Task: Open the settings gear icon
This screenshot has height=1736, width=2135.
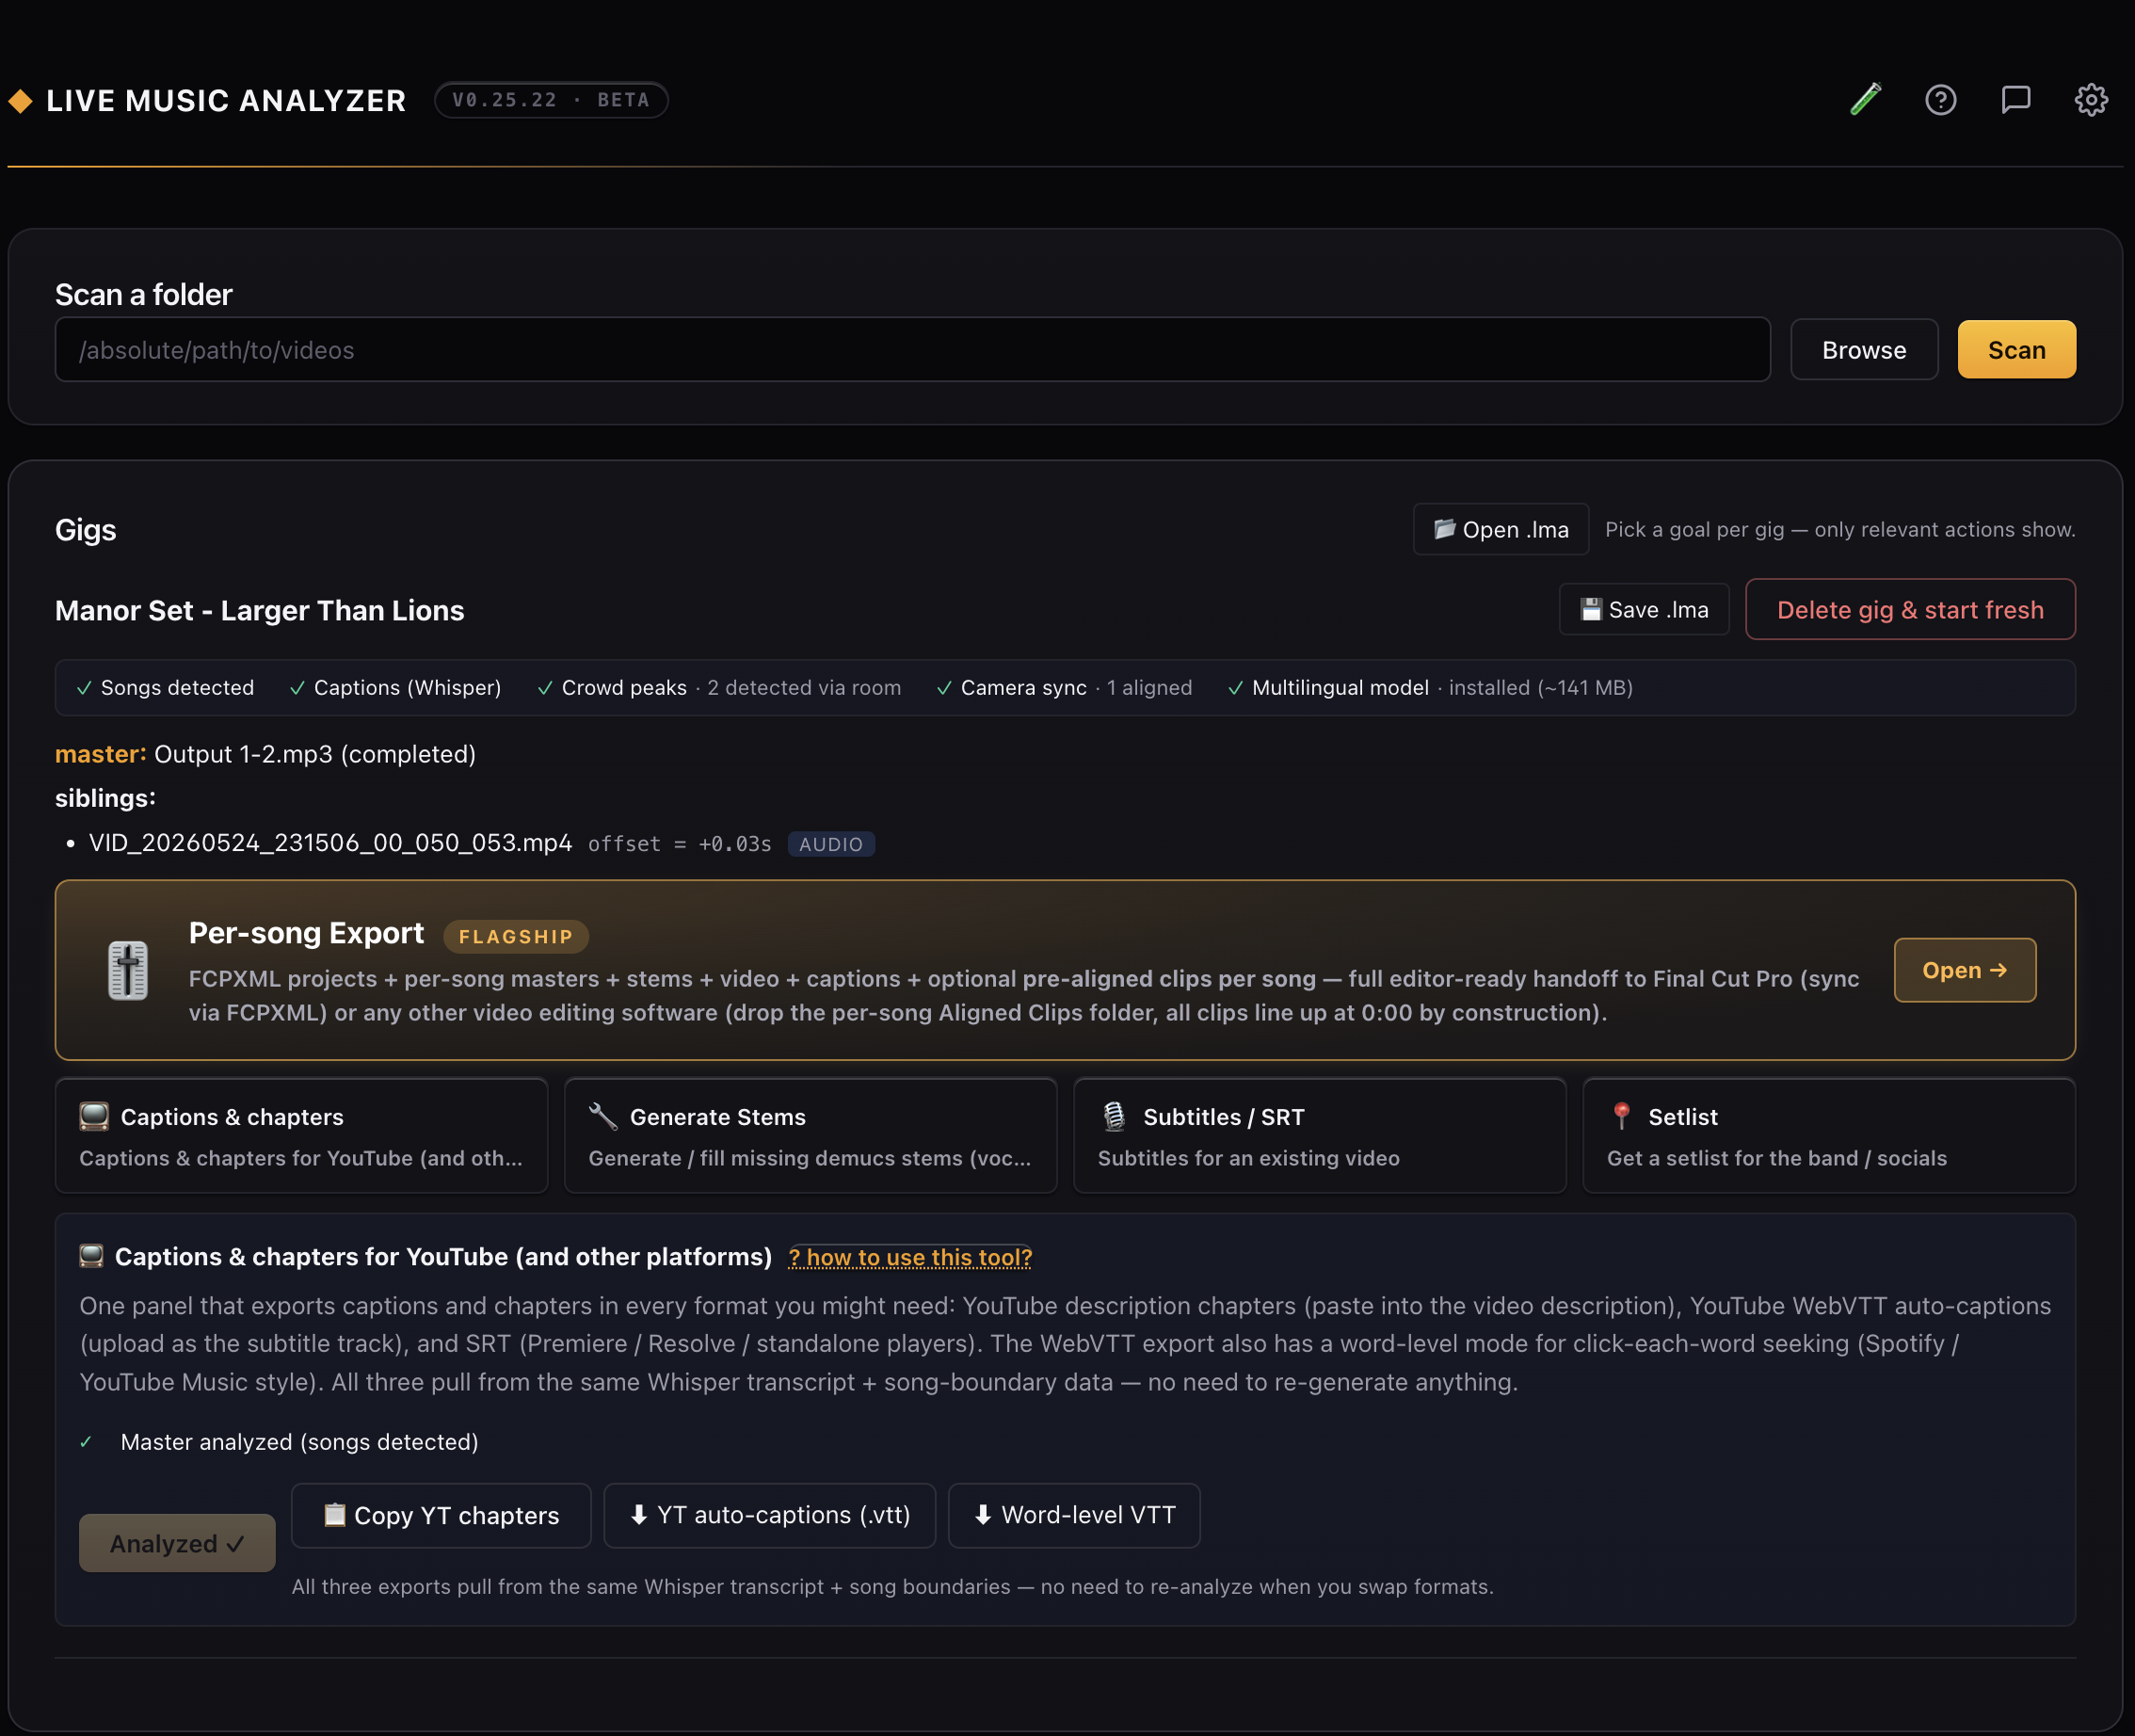Action: [2090, 99]
